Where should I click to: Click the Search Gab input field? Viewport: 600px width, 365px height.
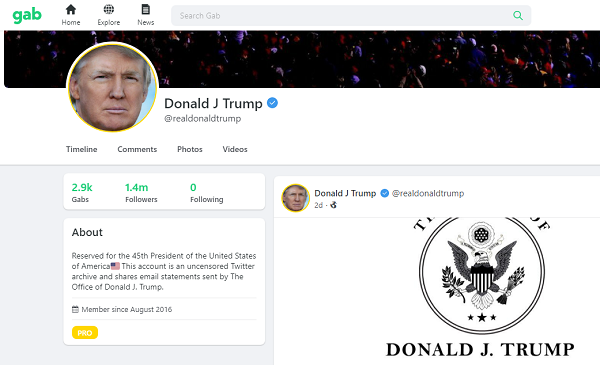[x=351, y=16]
